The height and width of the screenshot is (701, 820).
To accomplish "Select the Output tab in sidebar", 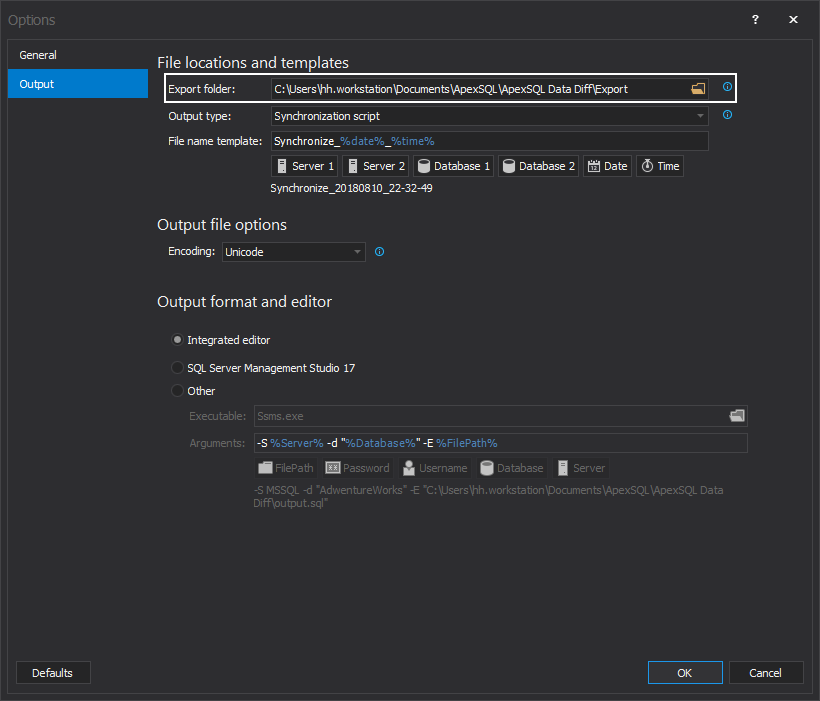I will click(77, 84).
